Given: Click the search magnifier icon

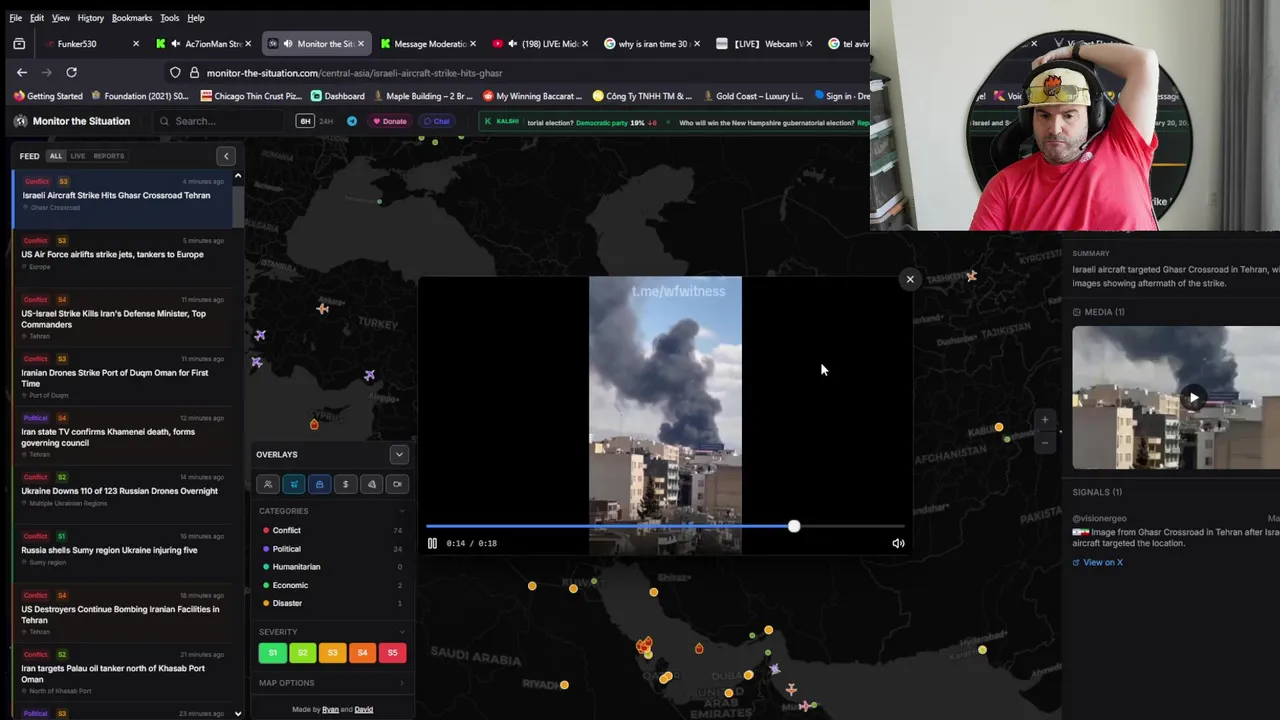Looking at the screenshot, I should point(164,121).
